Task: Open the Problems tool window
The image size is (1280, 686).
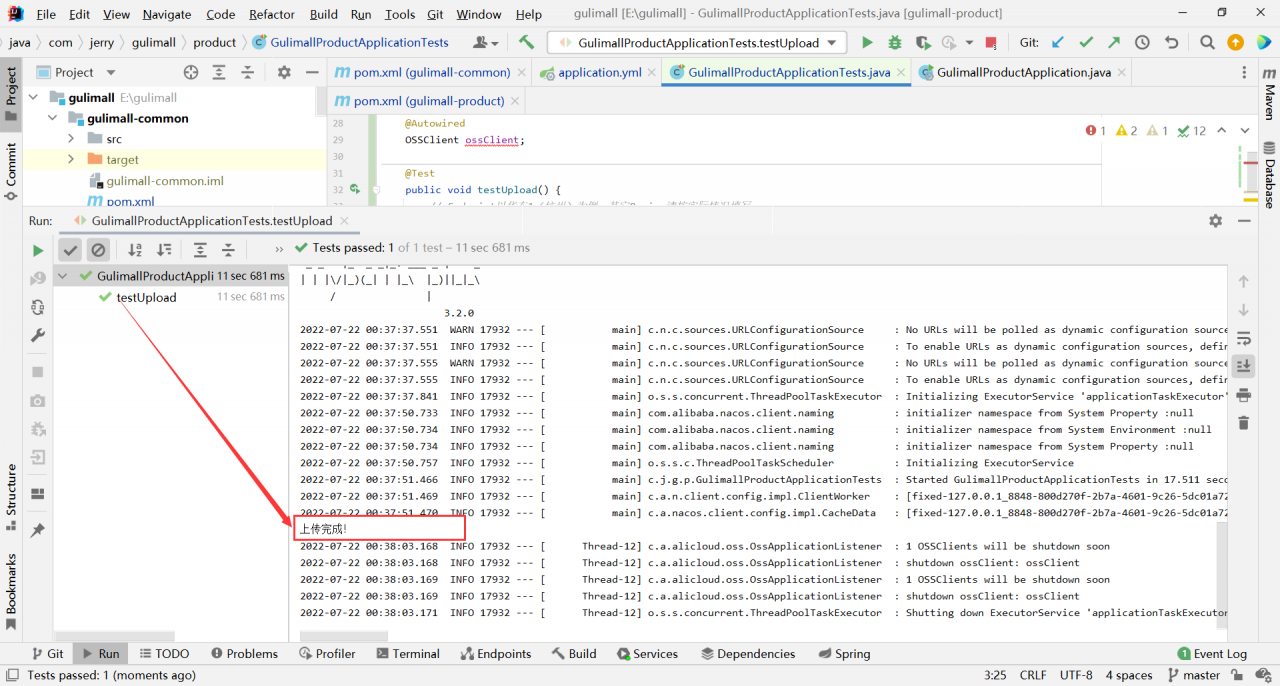Action: pos(245,653)
